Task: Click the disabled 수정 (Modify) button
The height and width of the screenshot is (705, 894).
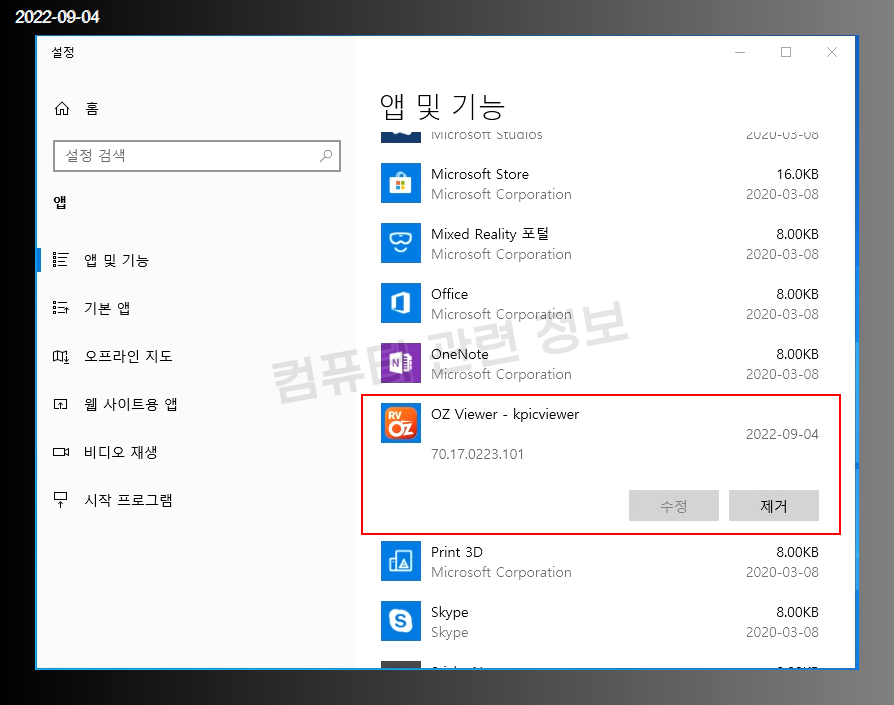Action: (674, 506)
